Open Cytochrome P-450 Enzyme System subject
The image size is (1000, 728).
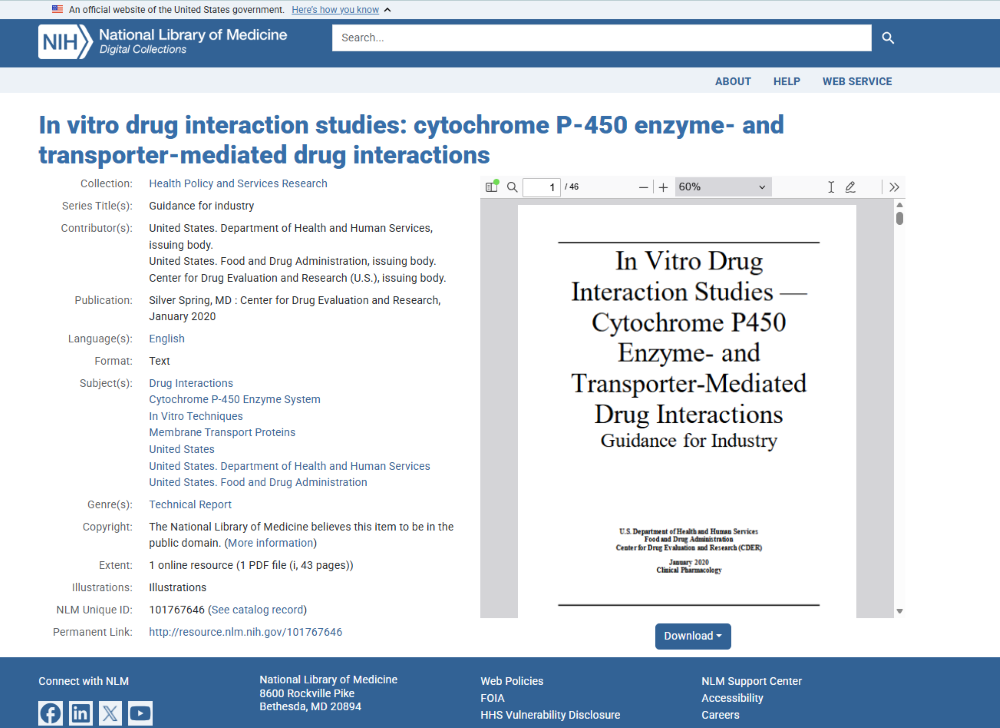click(235, 400)
